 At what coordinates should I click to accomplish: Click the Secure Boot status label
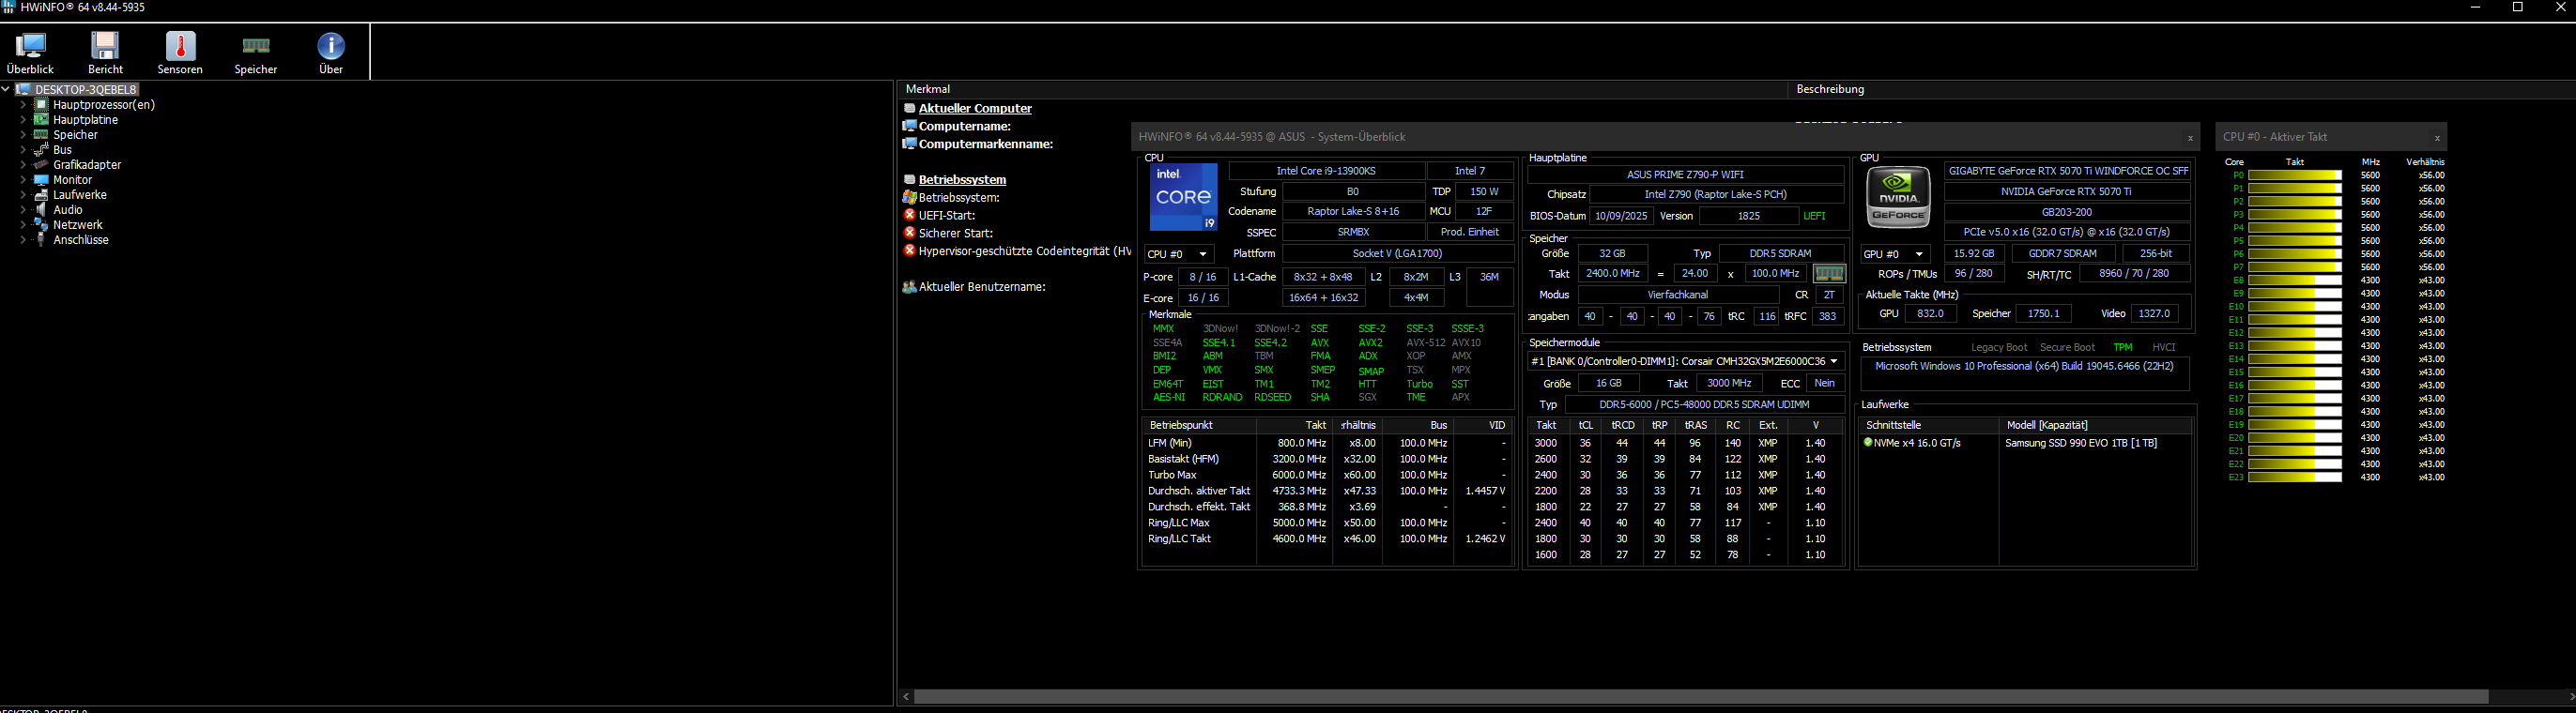(x=2067, y=347)
